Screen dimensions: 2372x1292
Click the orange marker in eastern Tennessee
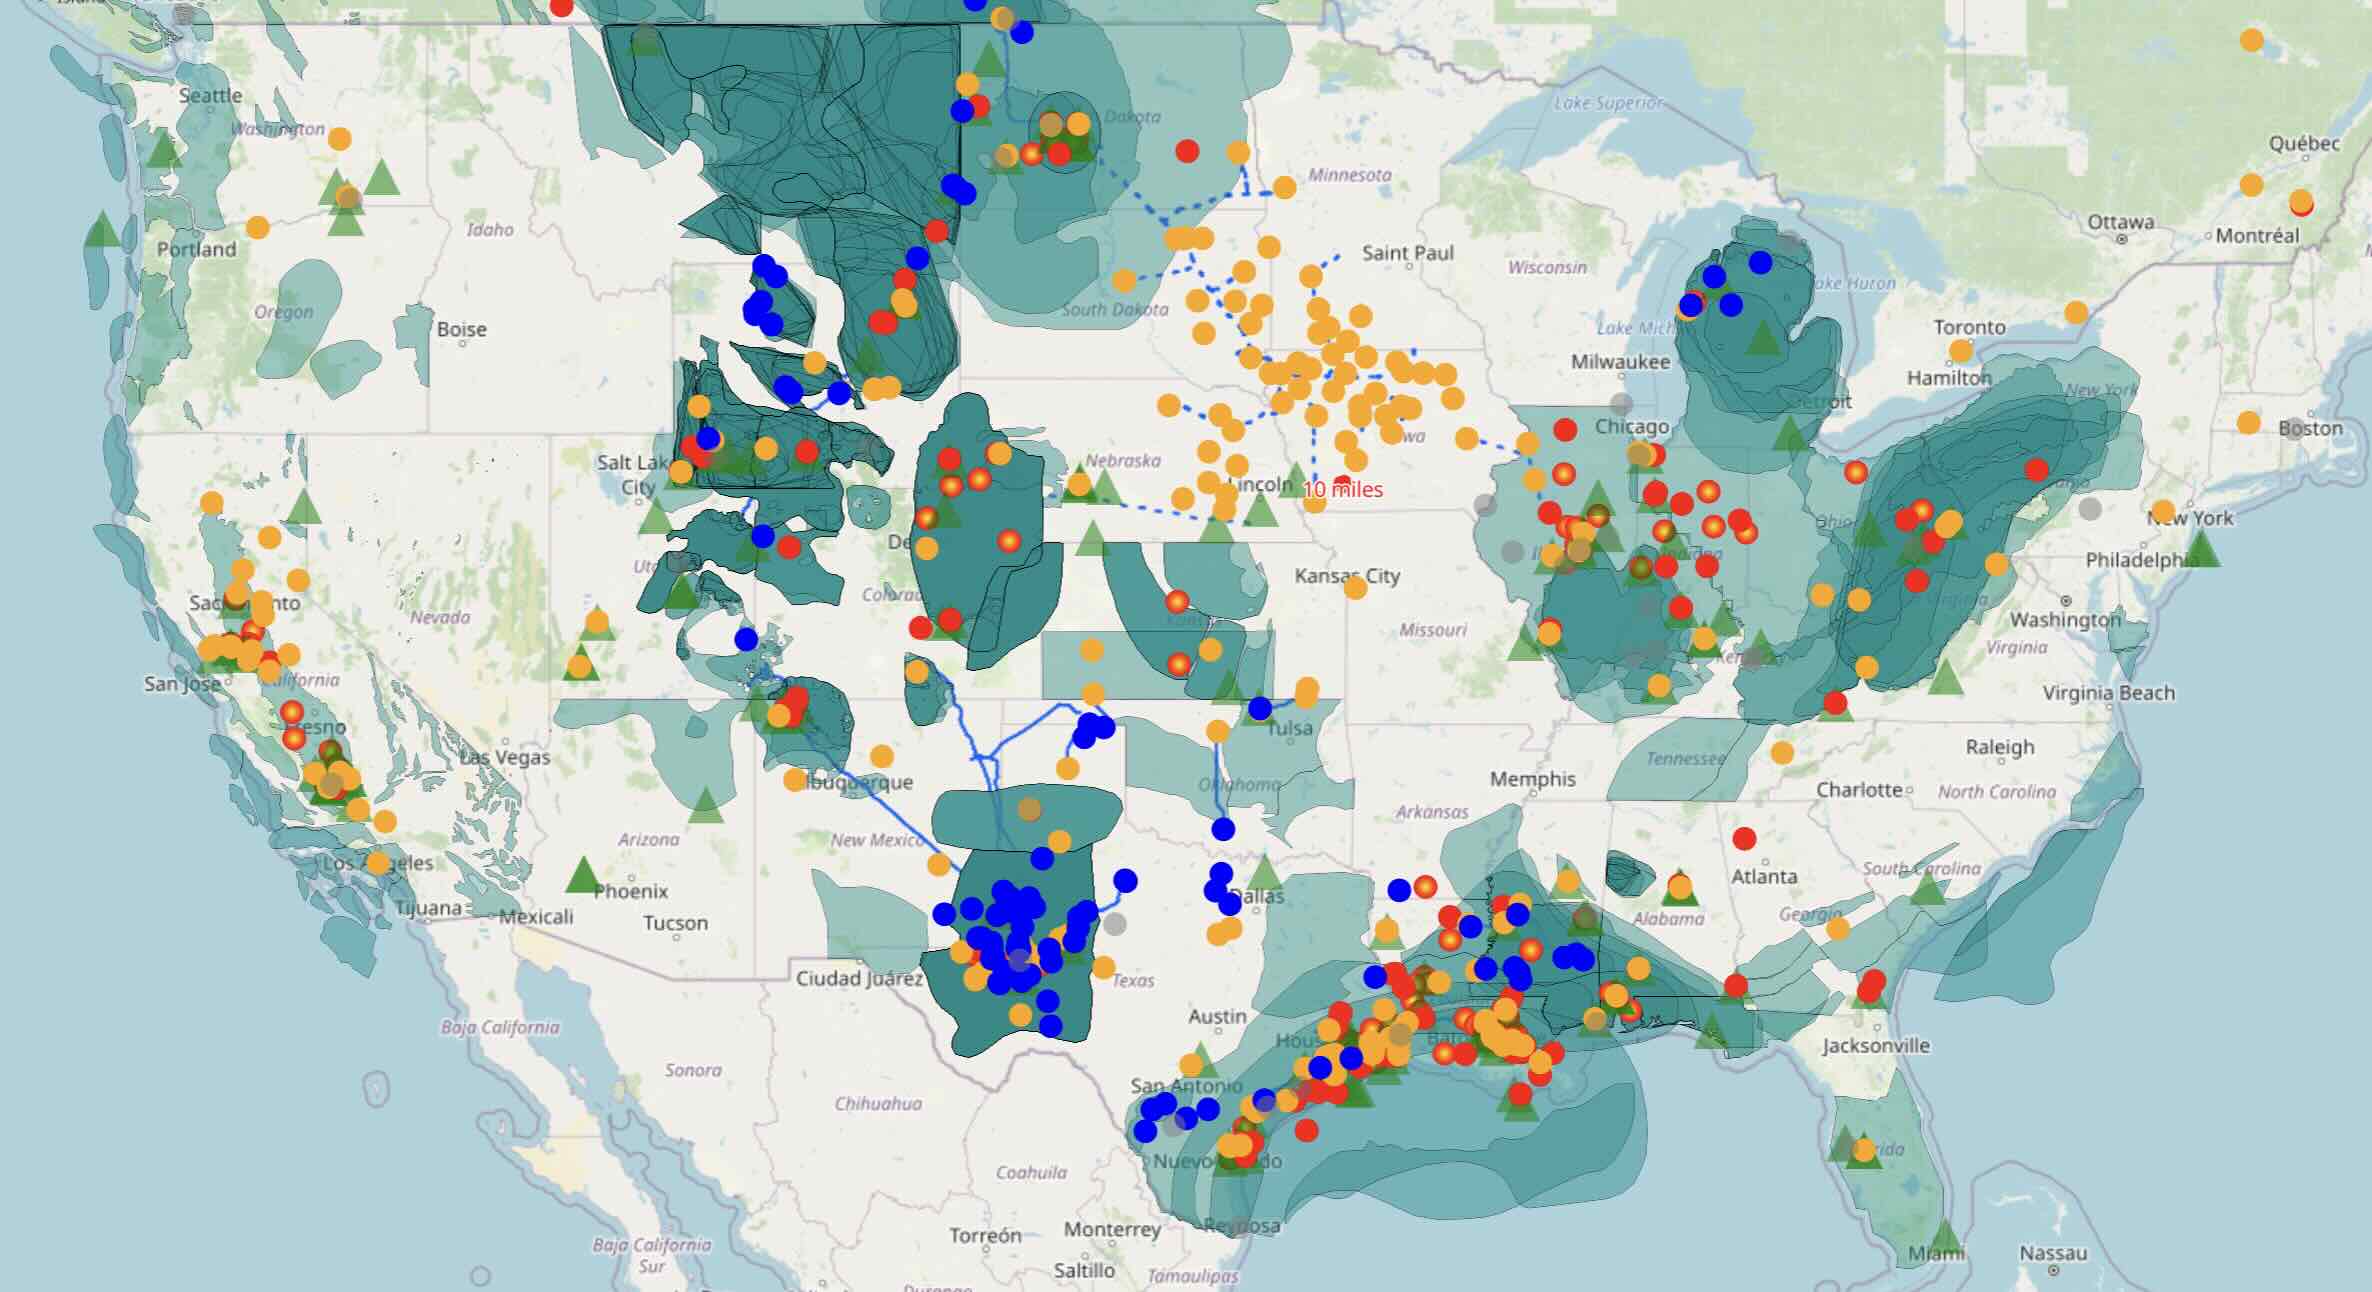tap(1781, 752)
